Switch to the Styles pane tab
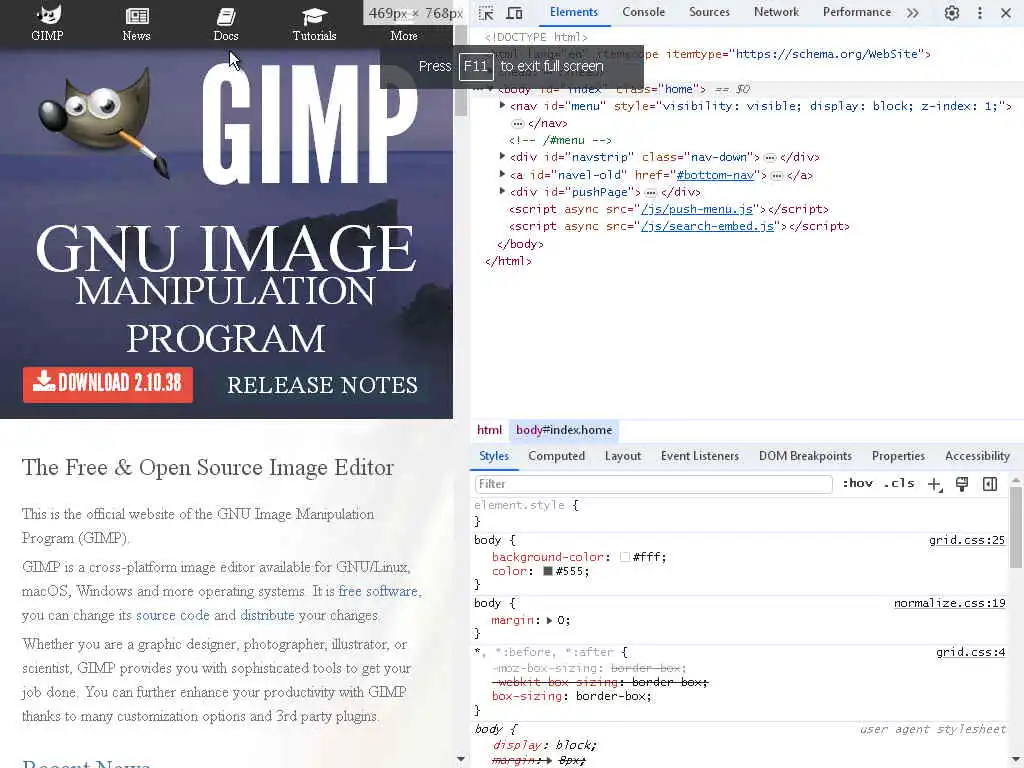The image size is (1024, 768). point(494,456)
